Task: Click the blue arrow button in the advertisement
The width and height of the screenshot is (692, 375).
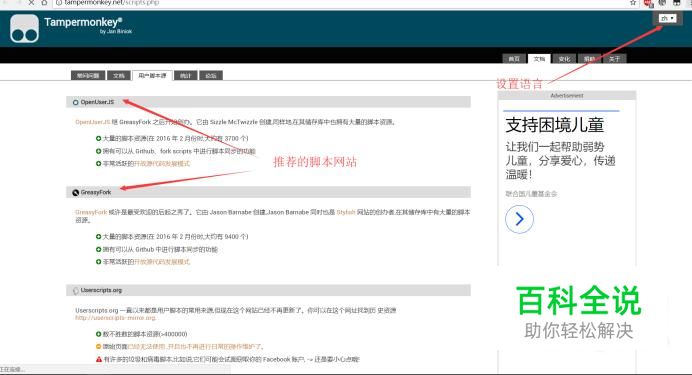Action: pyautogui.click(x=519, y=219)
